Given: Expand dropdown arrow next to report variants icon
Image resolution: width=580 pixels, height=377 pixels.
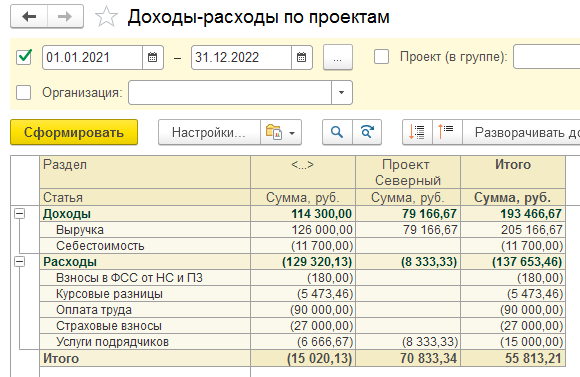Looking at the screenshot, I should pos(292,133).
